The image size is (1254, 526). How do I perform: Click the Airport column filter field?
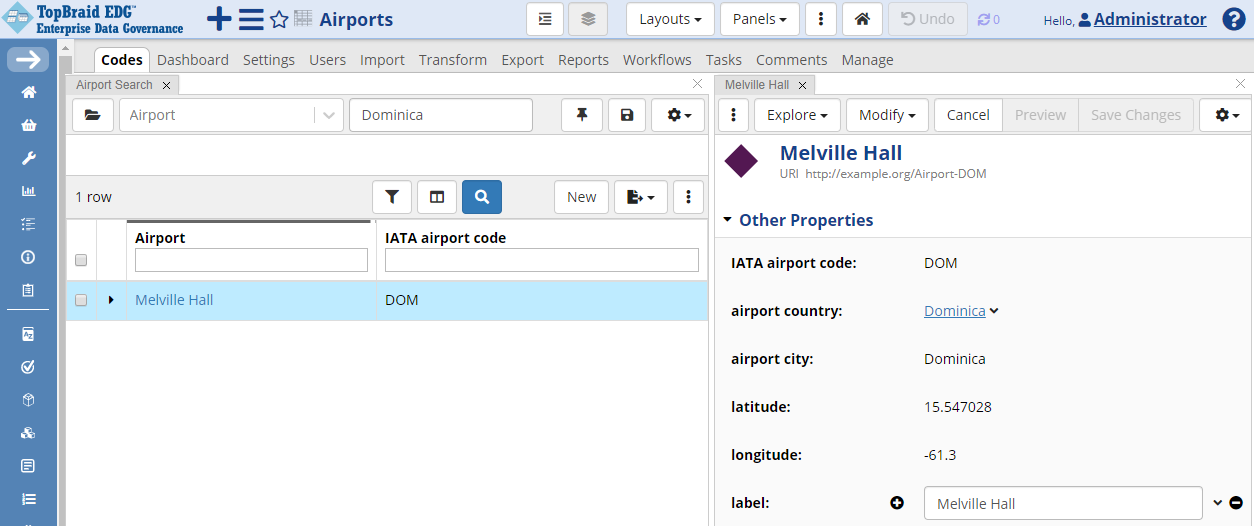251,261
